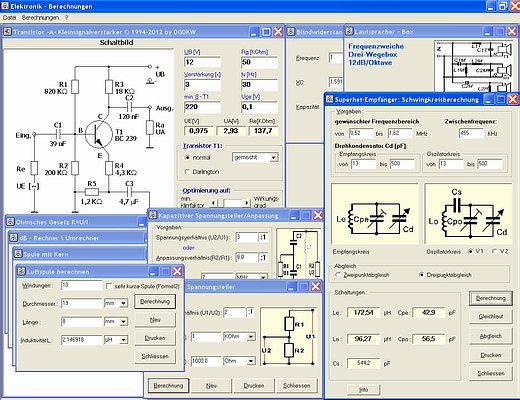Choose Dreipunktabgleich option

tap(421, 275)
